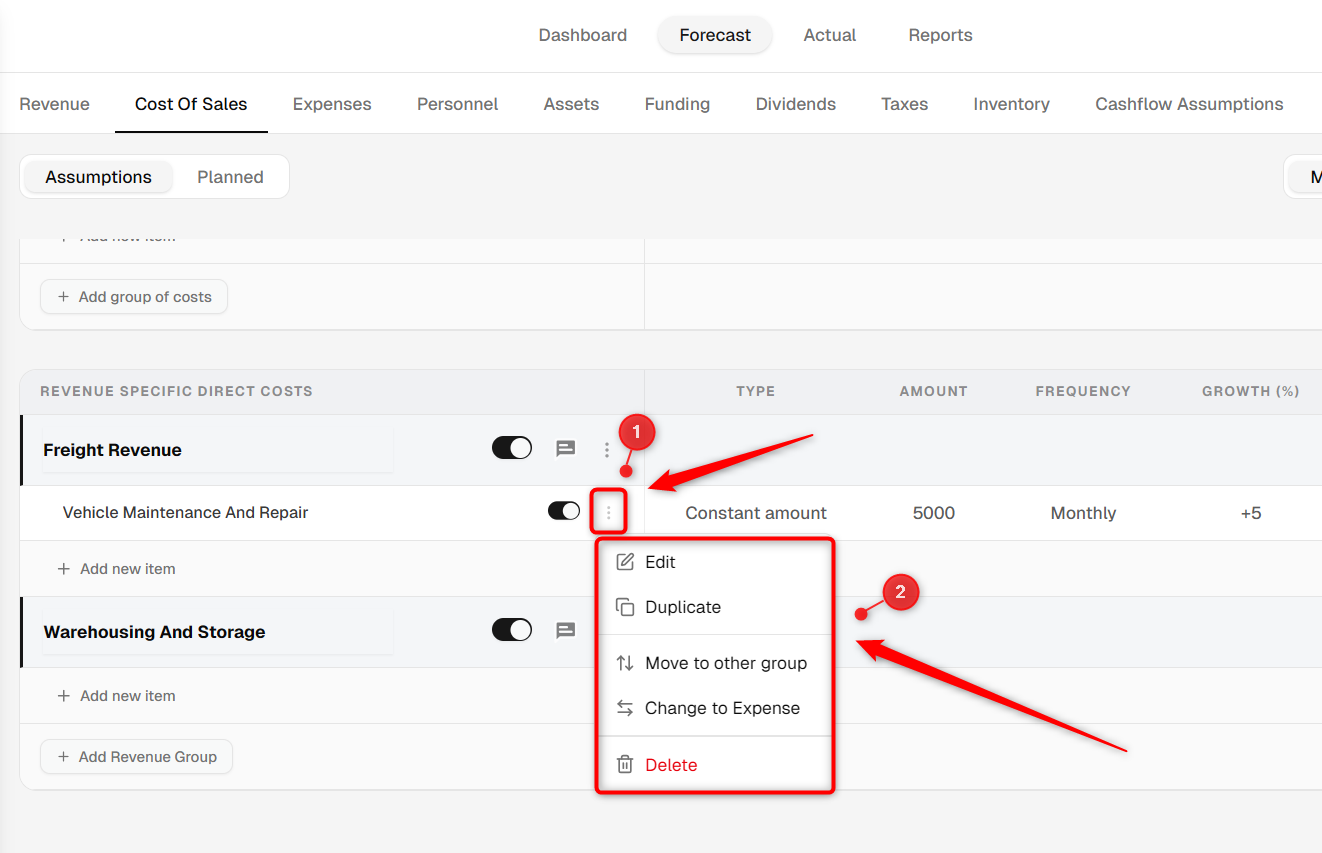
Task: Select the Assumptions view
Action: (x=98, y=177)
